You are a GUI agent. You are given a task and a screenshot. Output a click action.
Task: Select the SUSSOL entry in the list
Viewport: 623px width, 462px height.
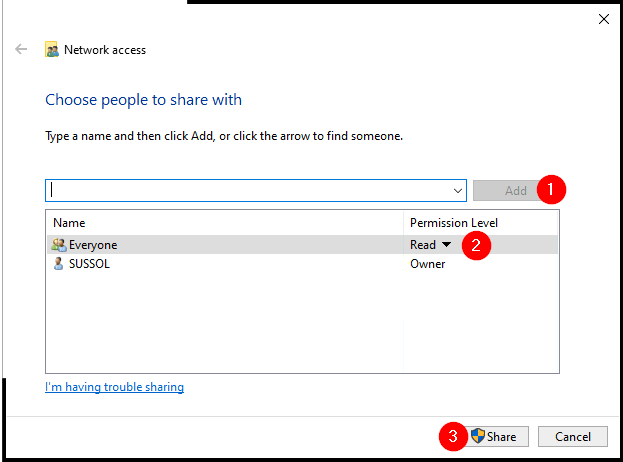coord(89,264)
